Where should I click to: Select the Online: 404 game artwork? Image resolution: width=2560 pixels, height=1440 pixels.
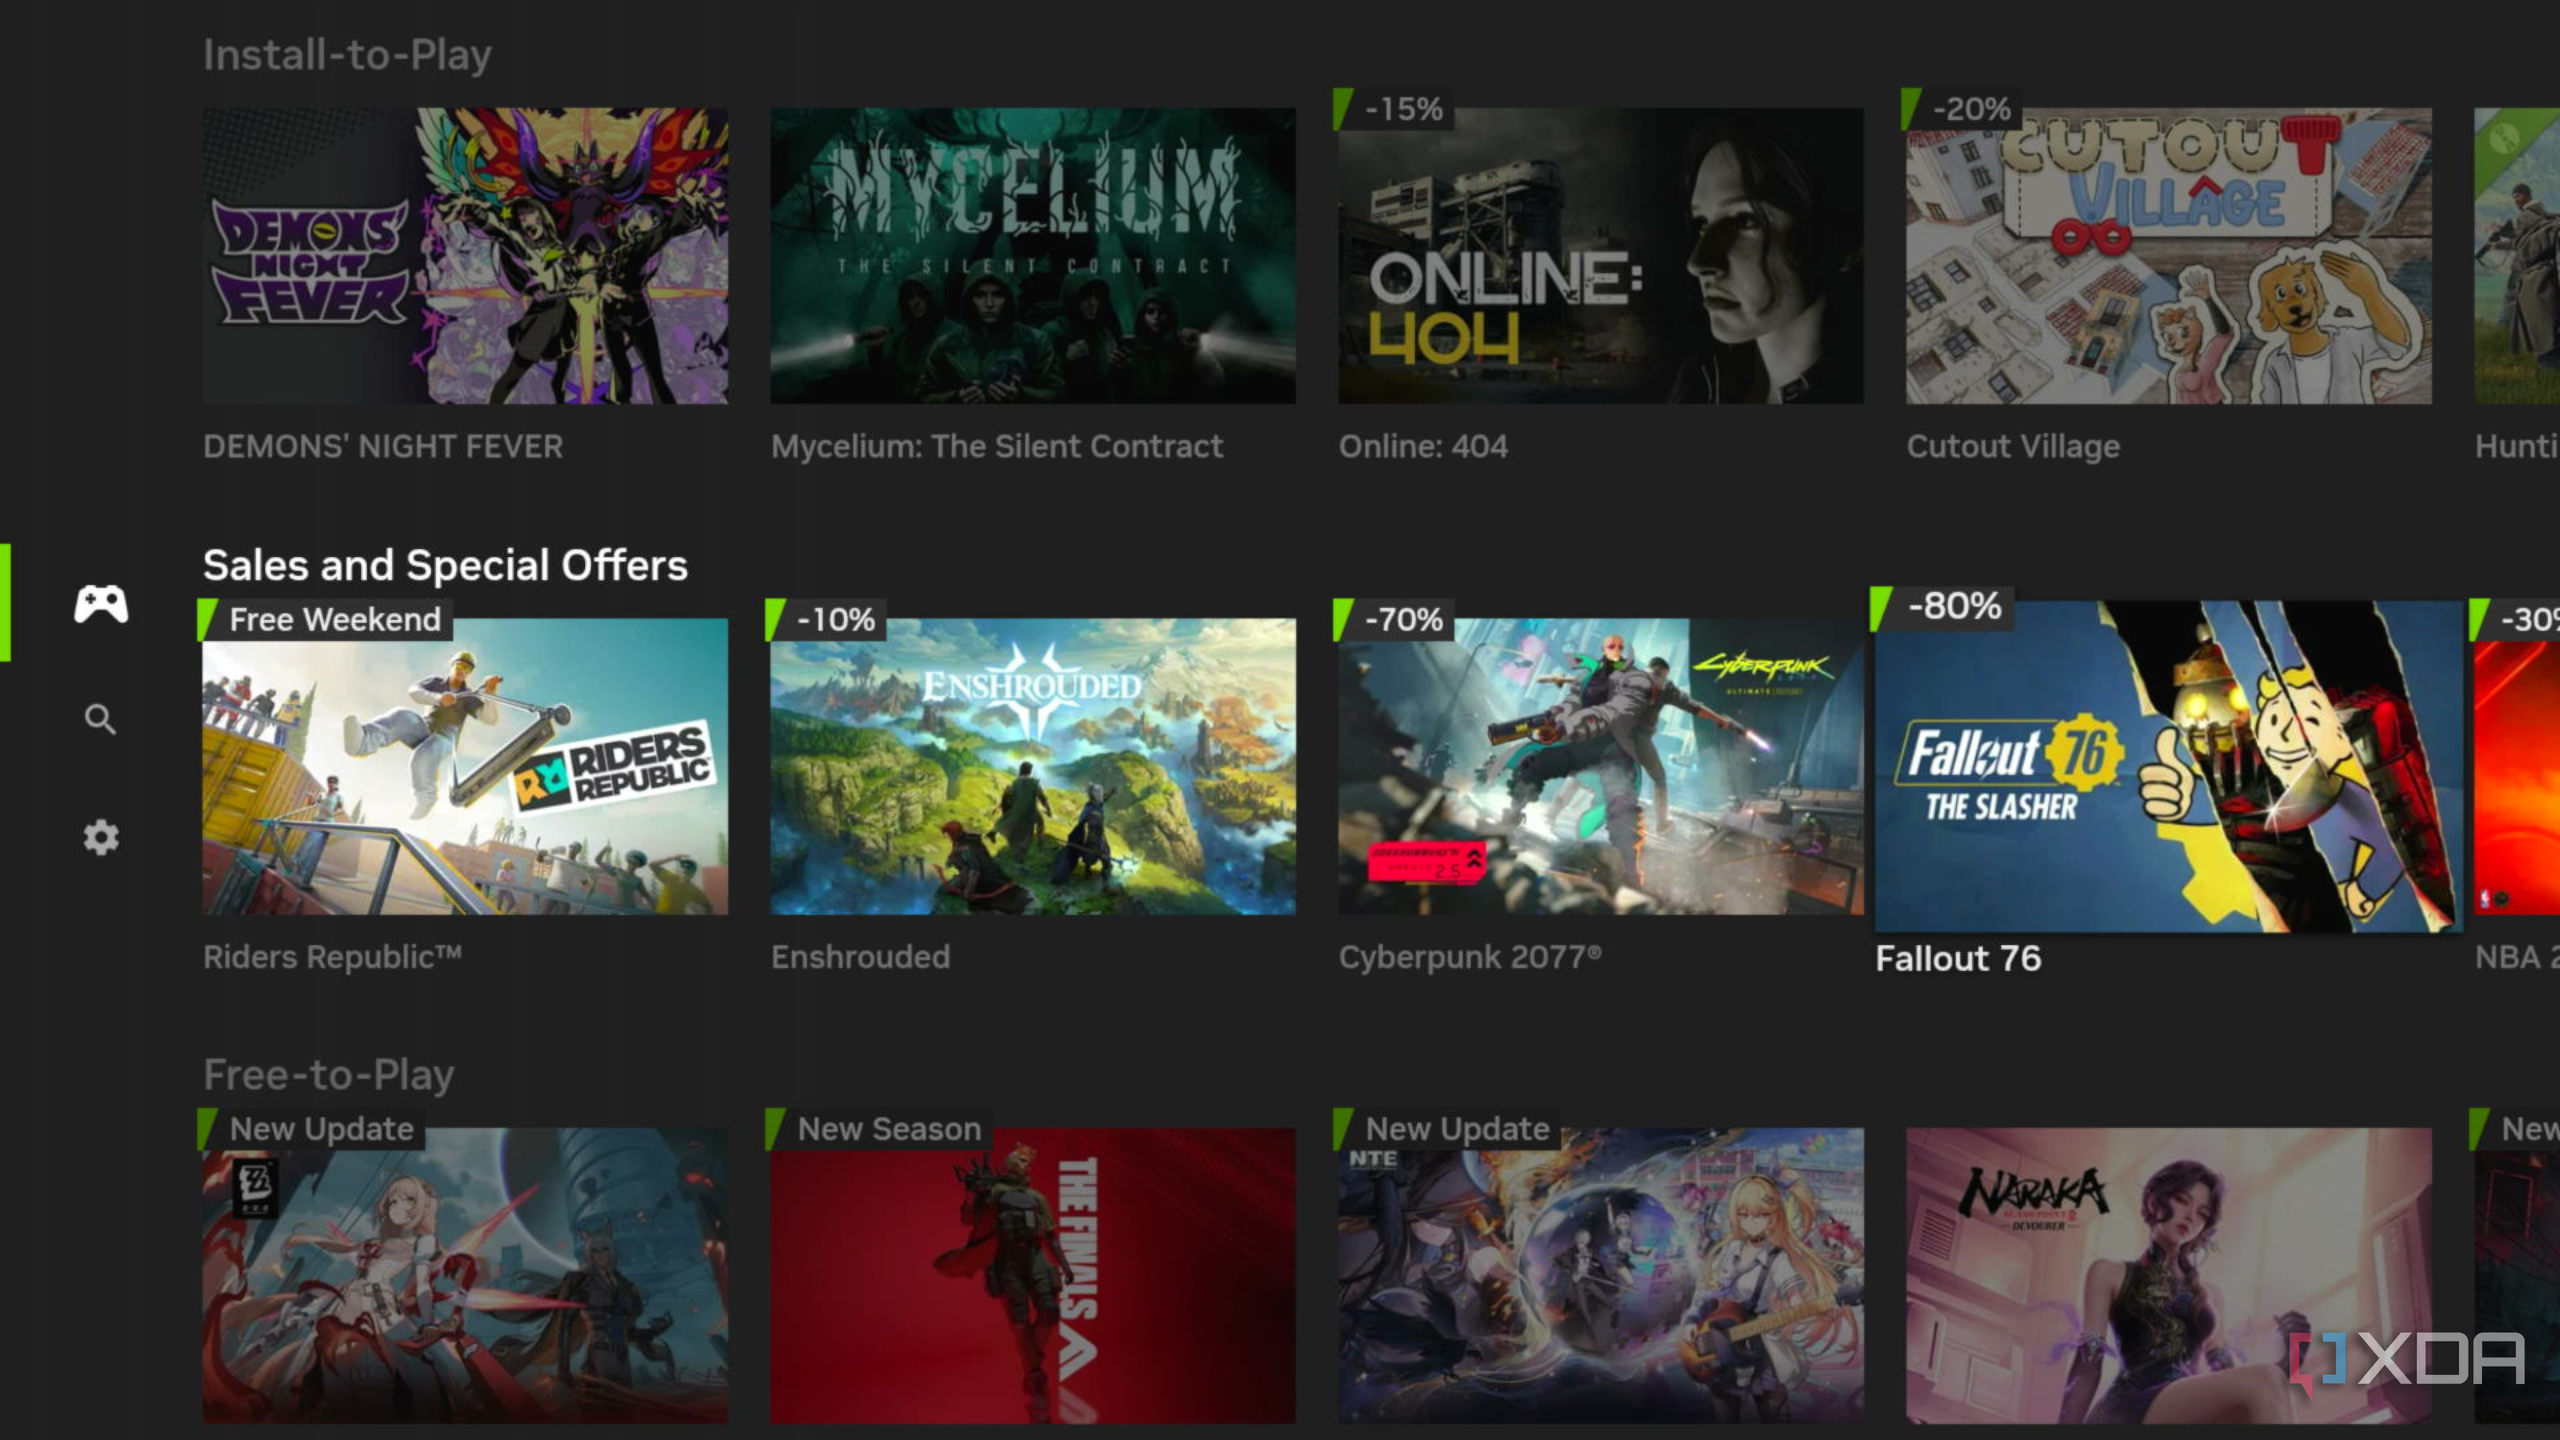[x=1601, y=256]
